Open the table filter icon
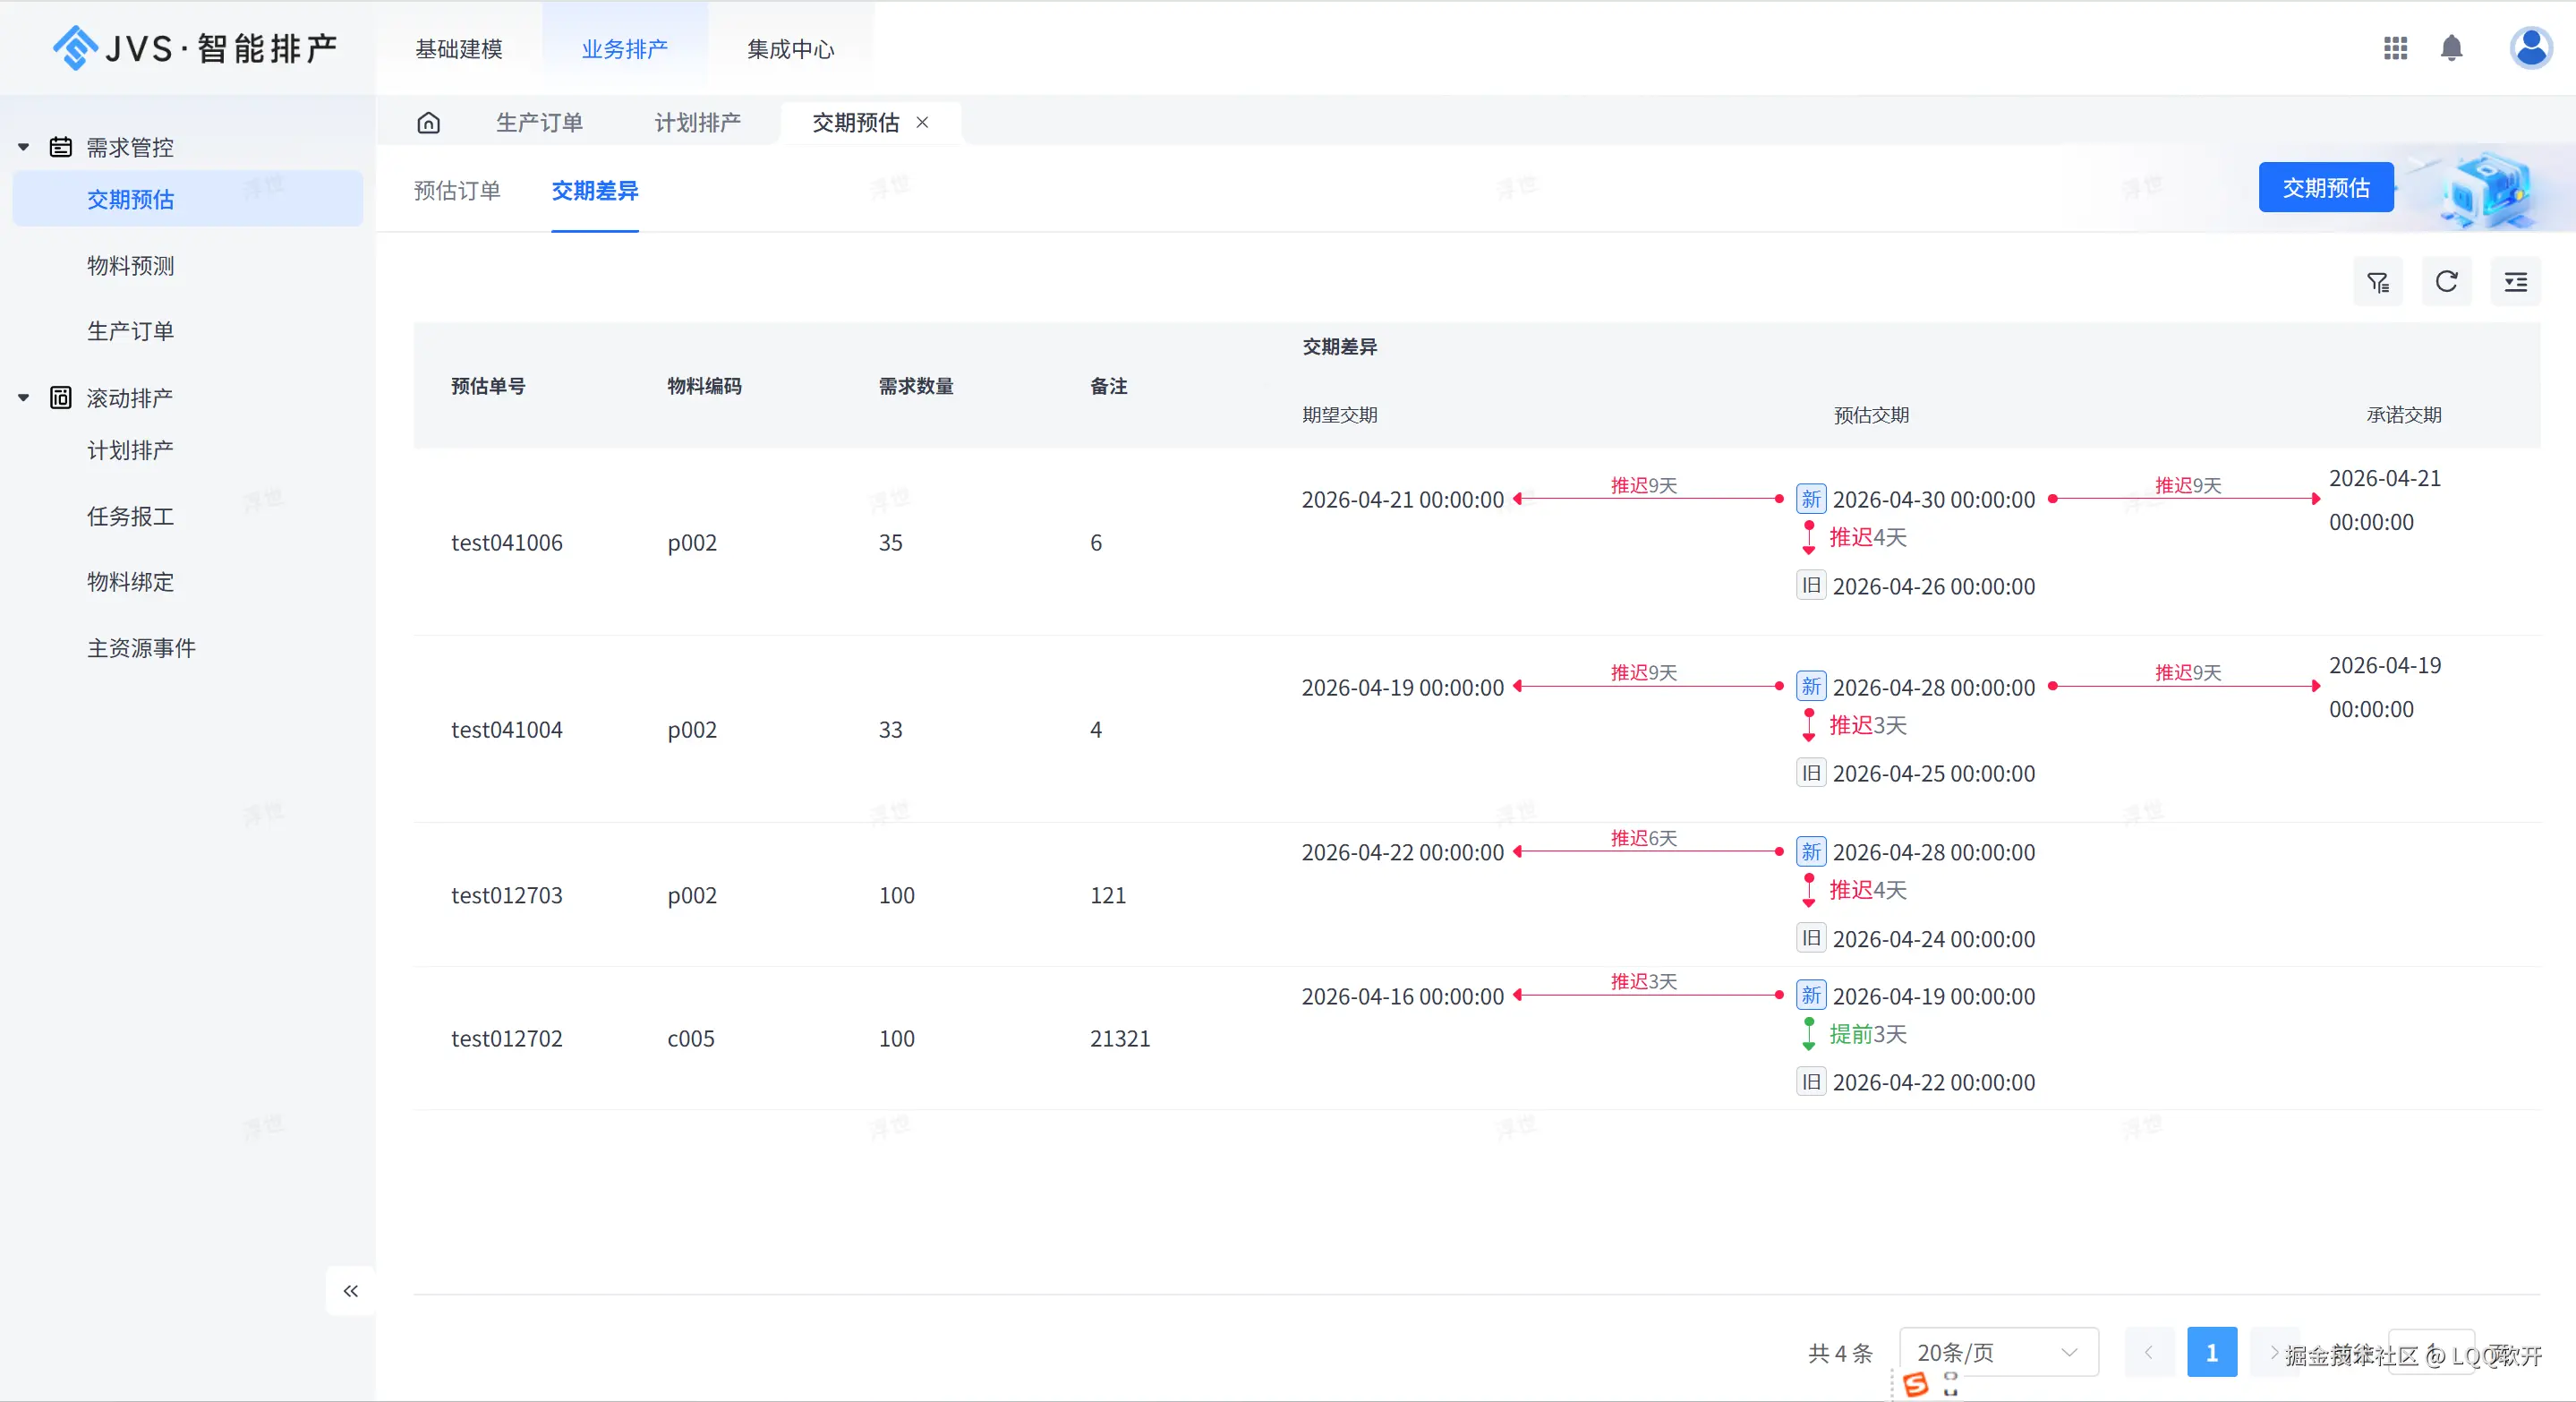The image size is (2576, 1402). 2378,283
